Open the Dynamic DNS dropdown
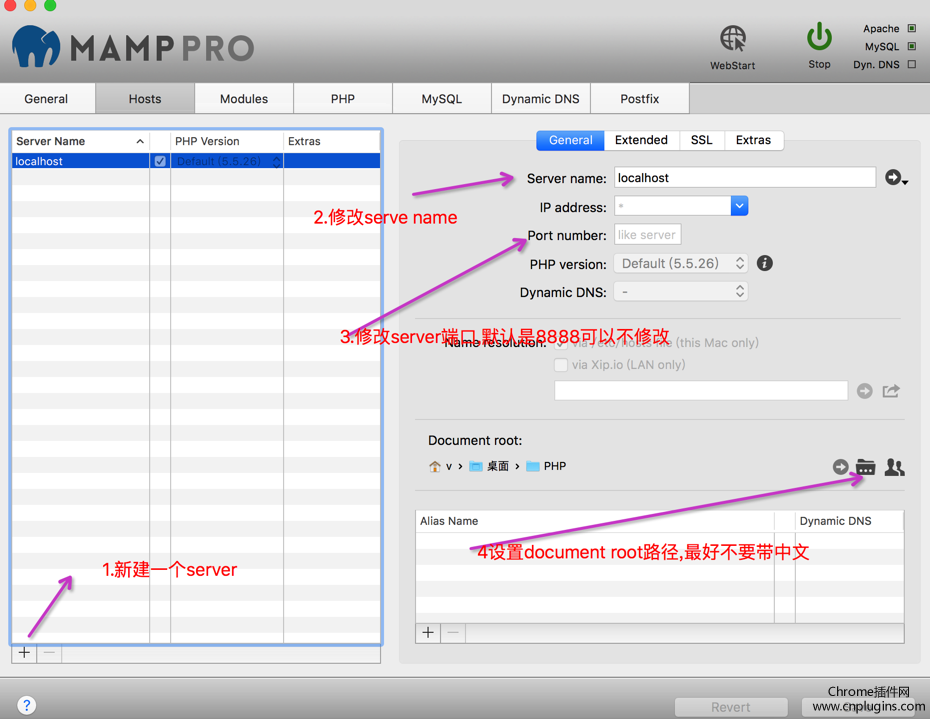Image resolution: width=930 pixels, height=719 pixels. click(x=681, y=291)
